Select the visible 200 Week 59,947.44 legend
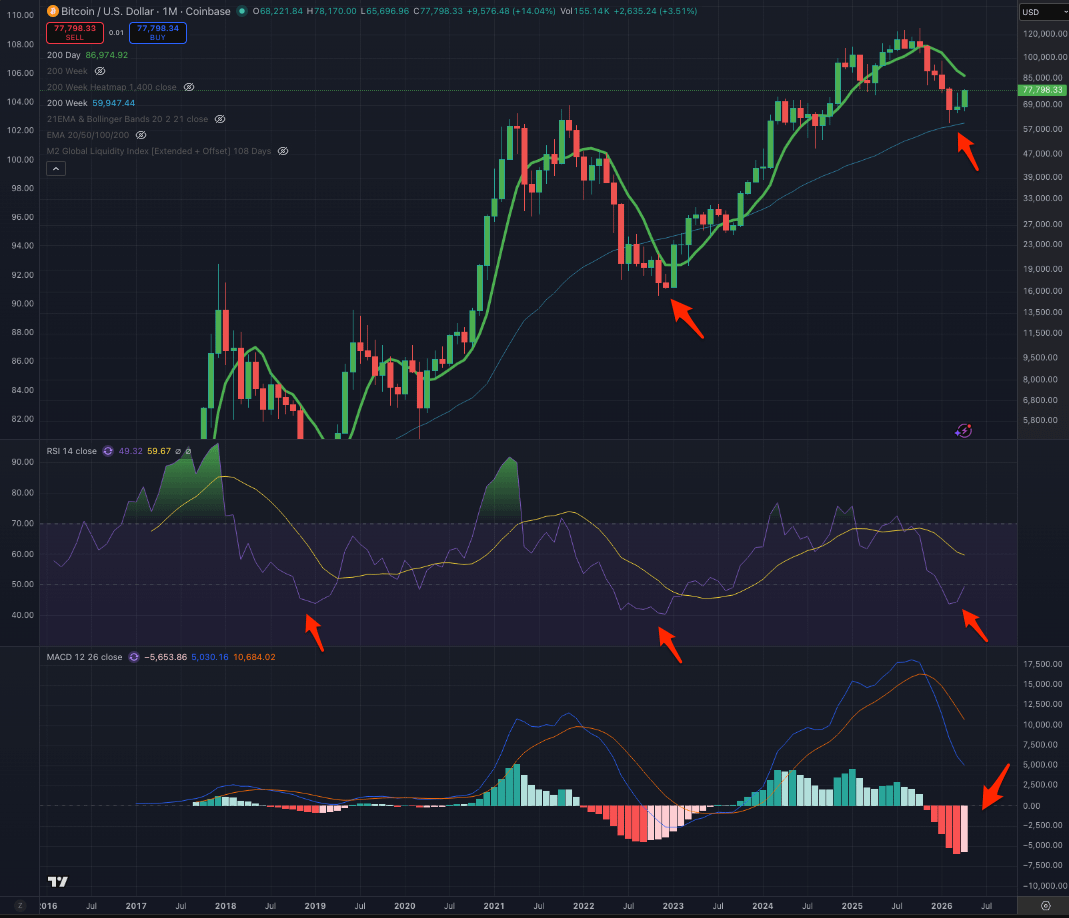Screen dimensions: 1069x918 coord(91,103)
